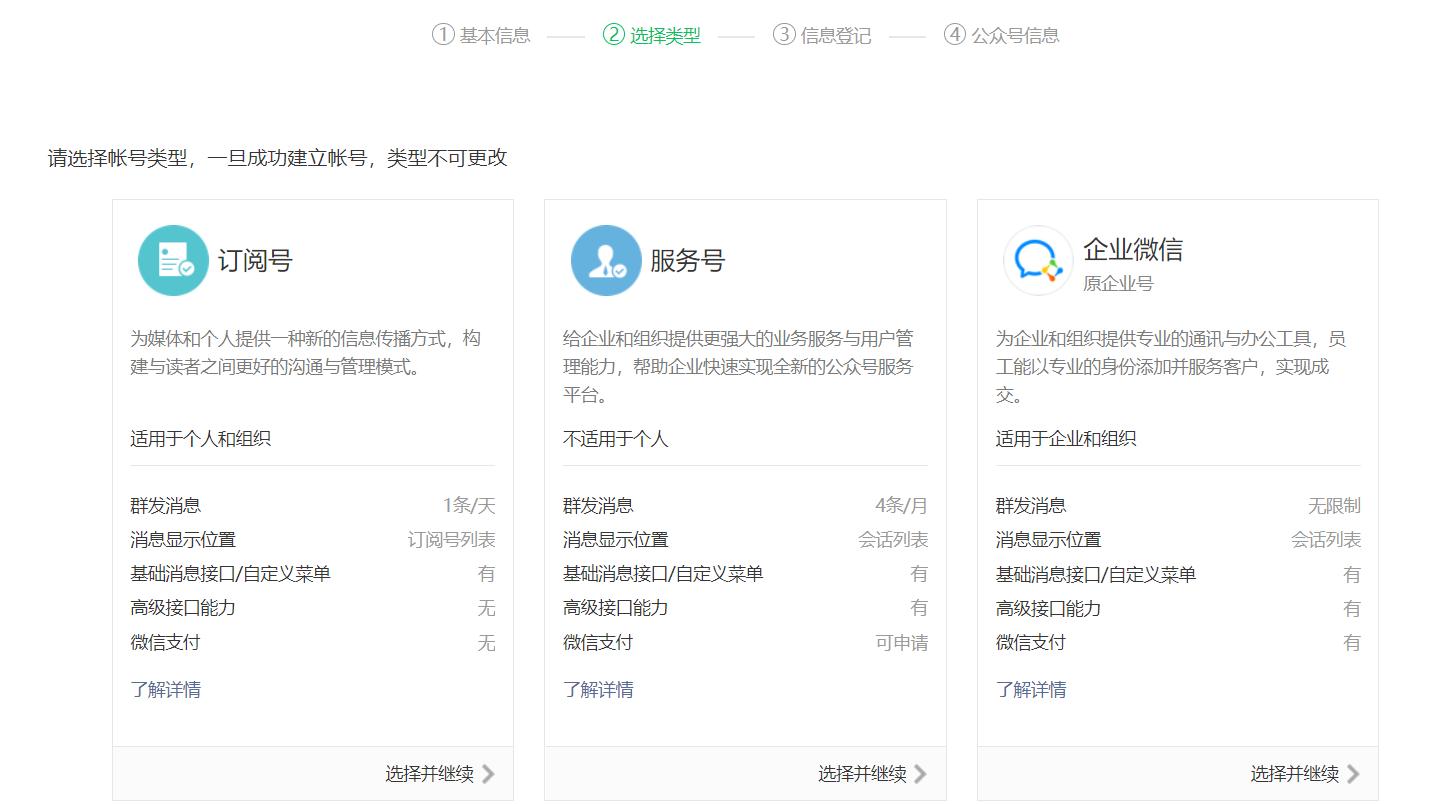Click the arrow beside 服务号 选择并继续

pos(920,773)
